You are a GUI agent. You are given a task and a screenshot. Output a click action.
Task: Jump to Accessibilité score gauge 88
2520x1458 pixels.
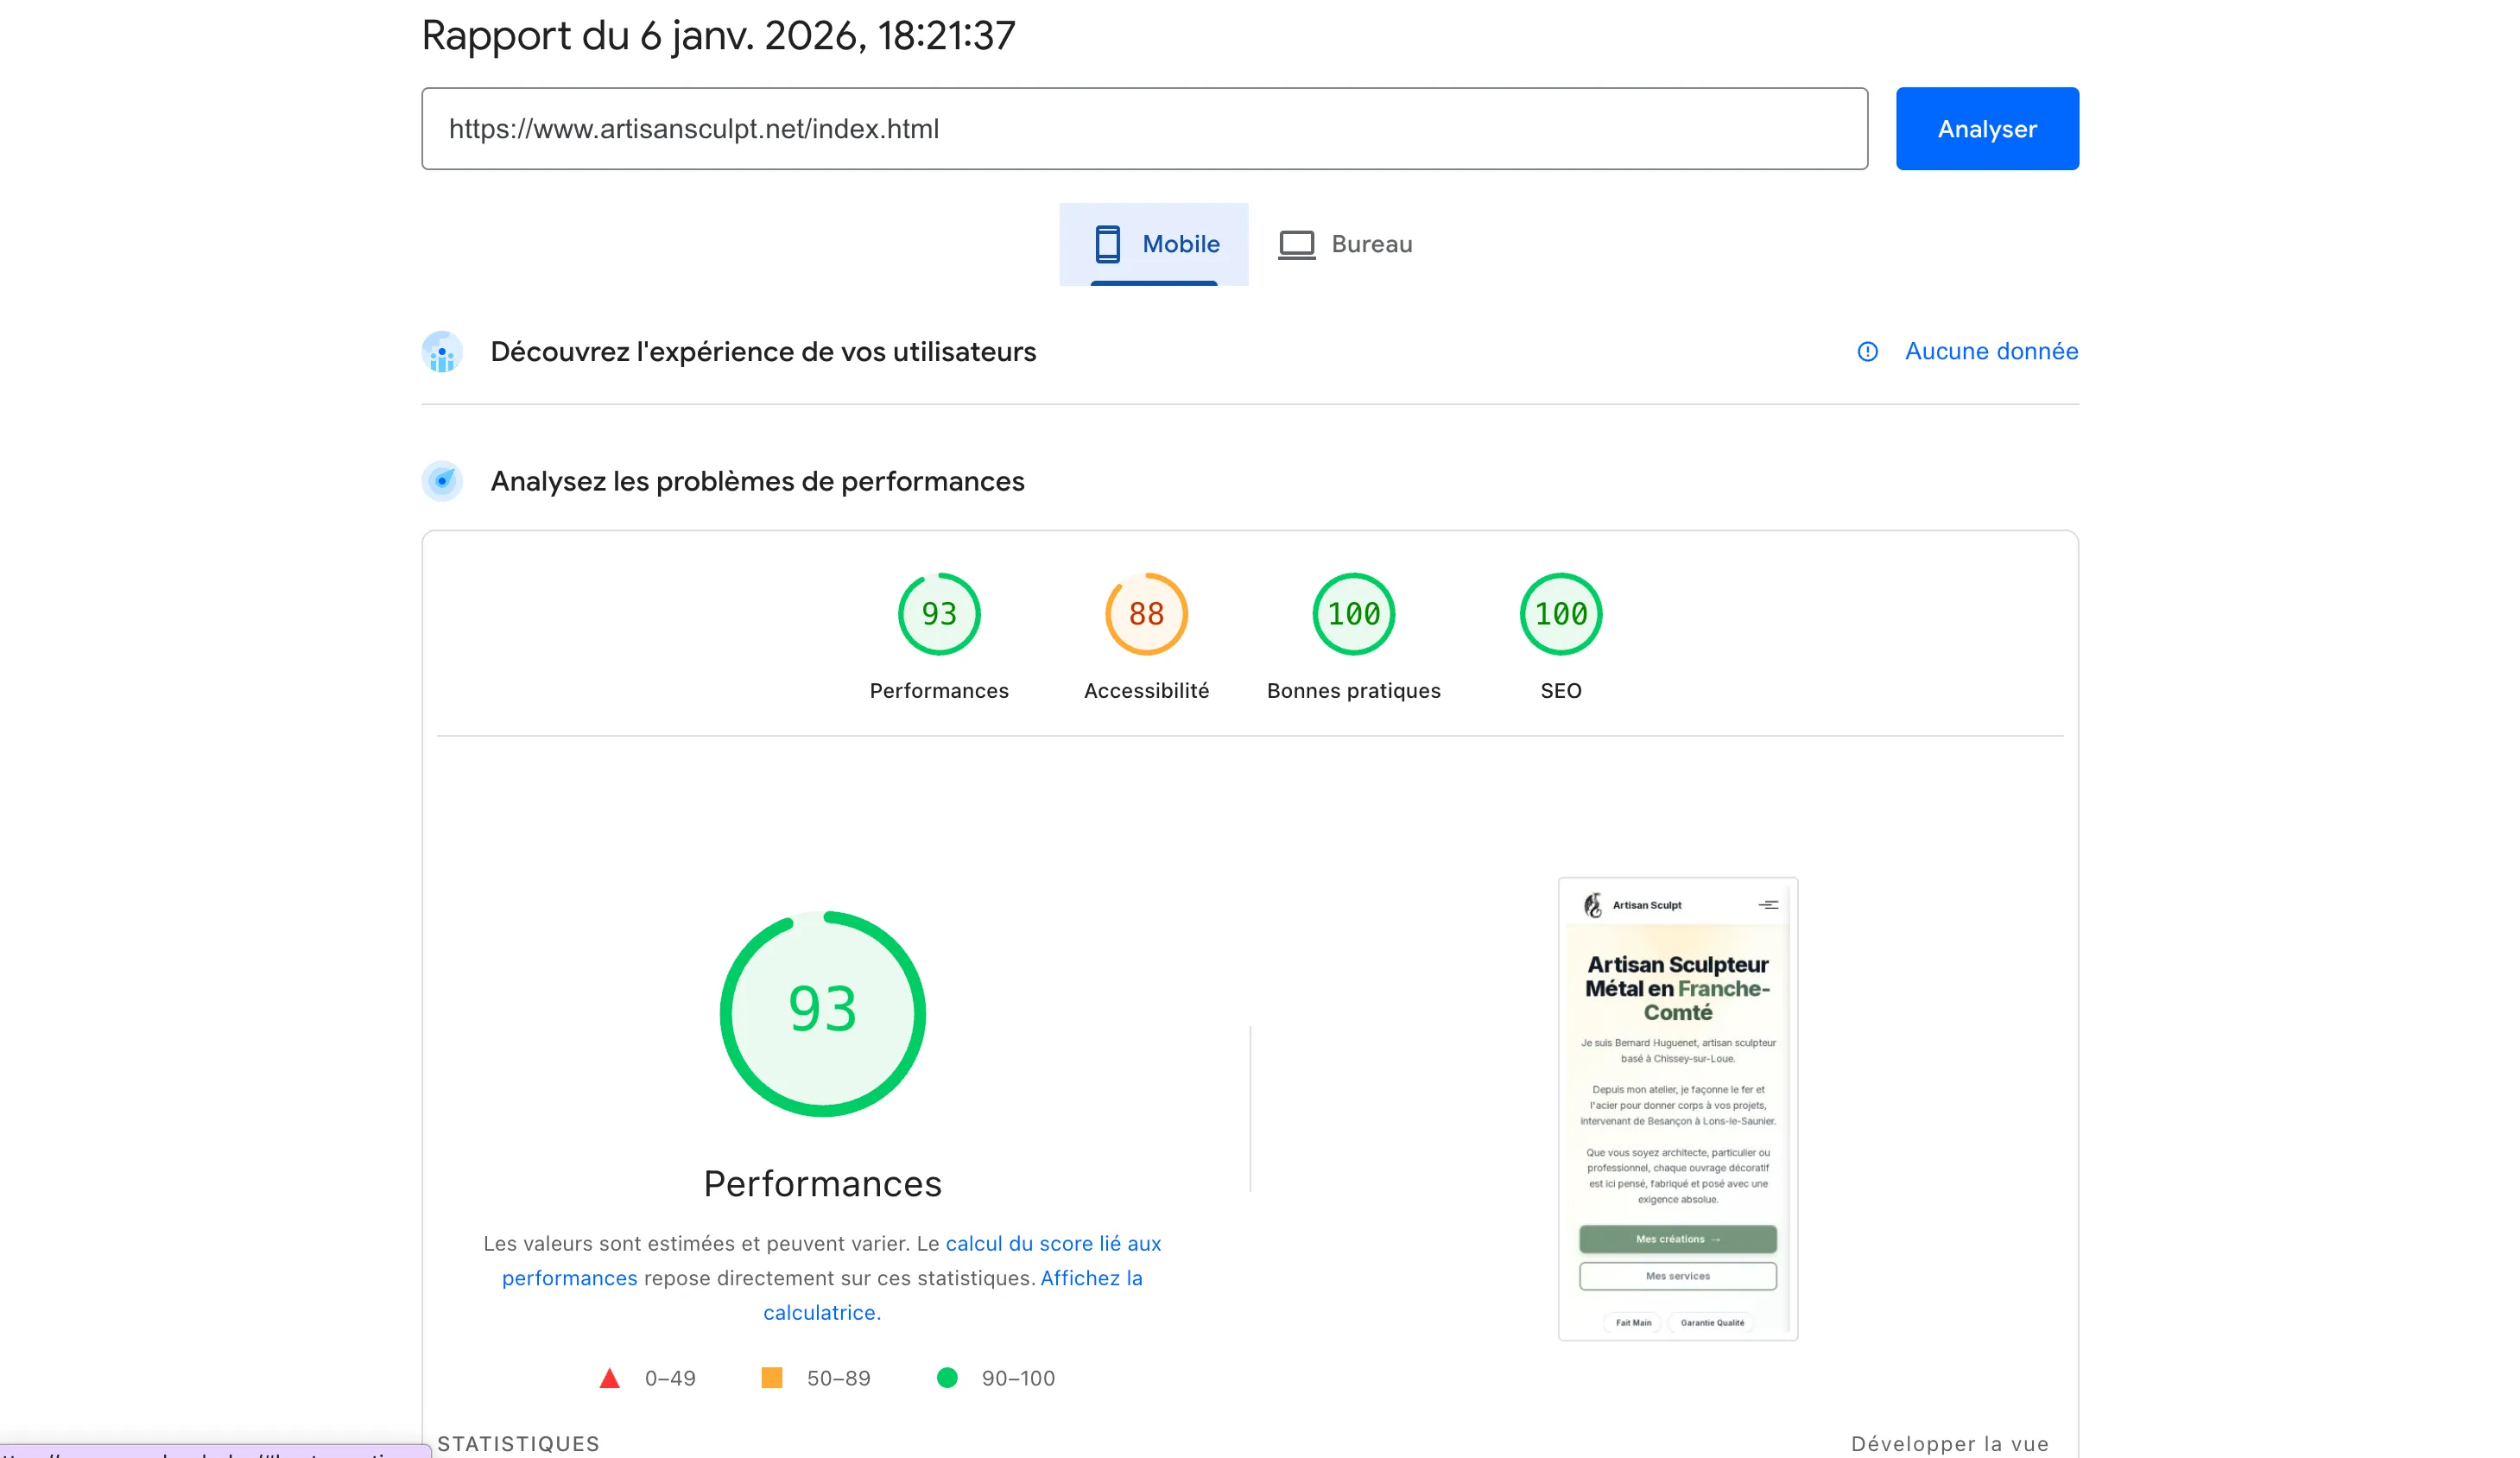coord(1146,614)
